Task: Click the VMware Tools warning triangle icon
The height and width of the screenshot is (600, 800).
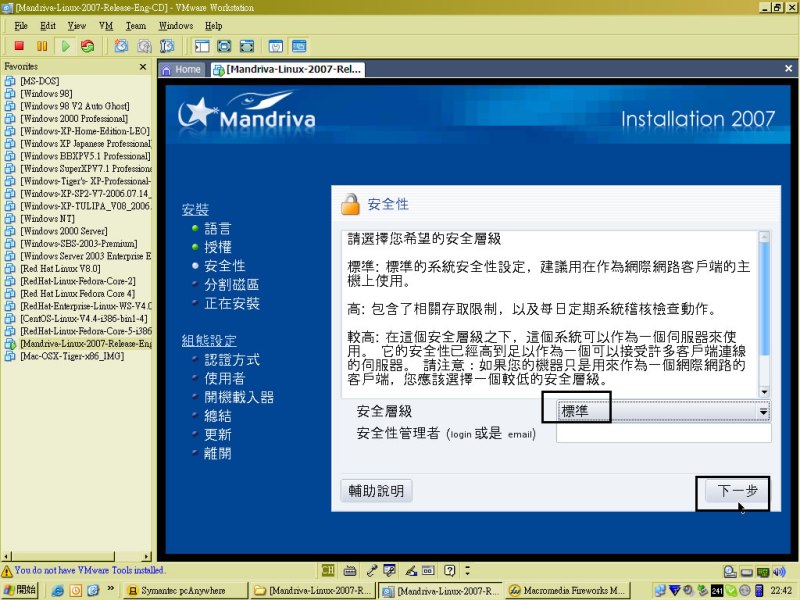Action: pyautogui.click(x=7, y=571)
